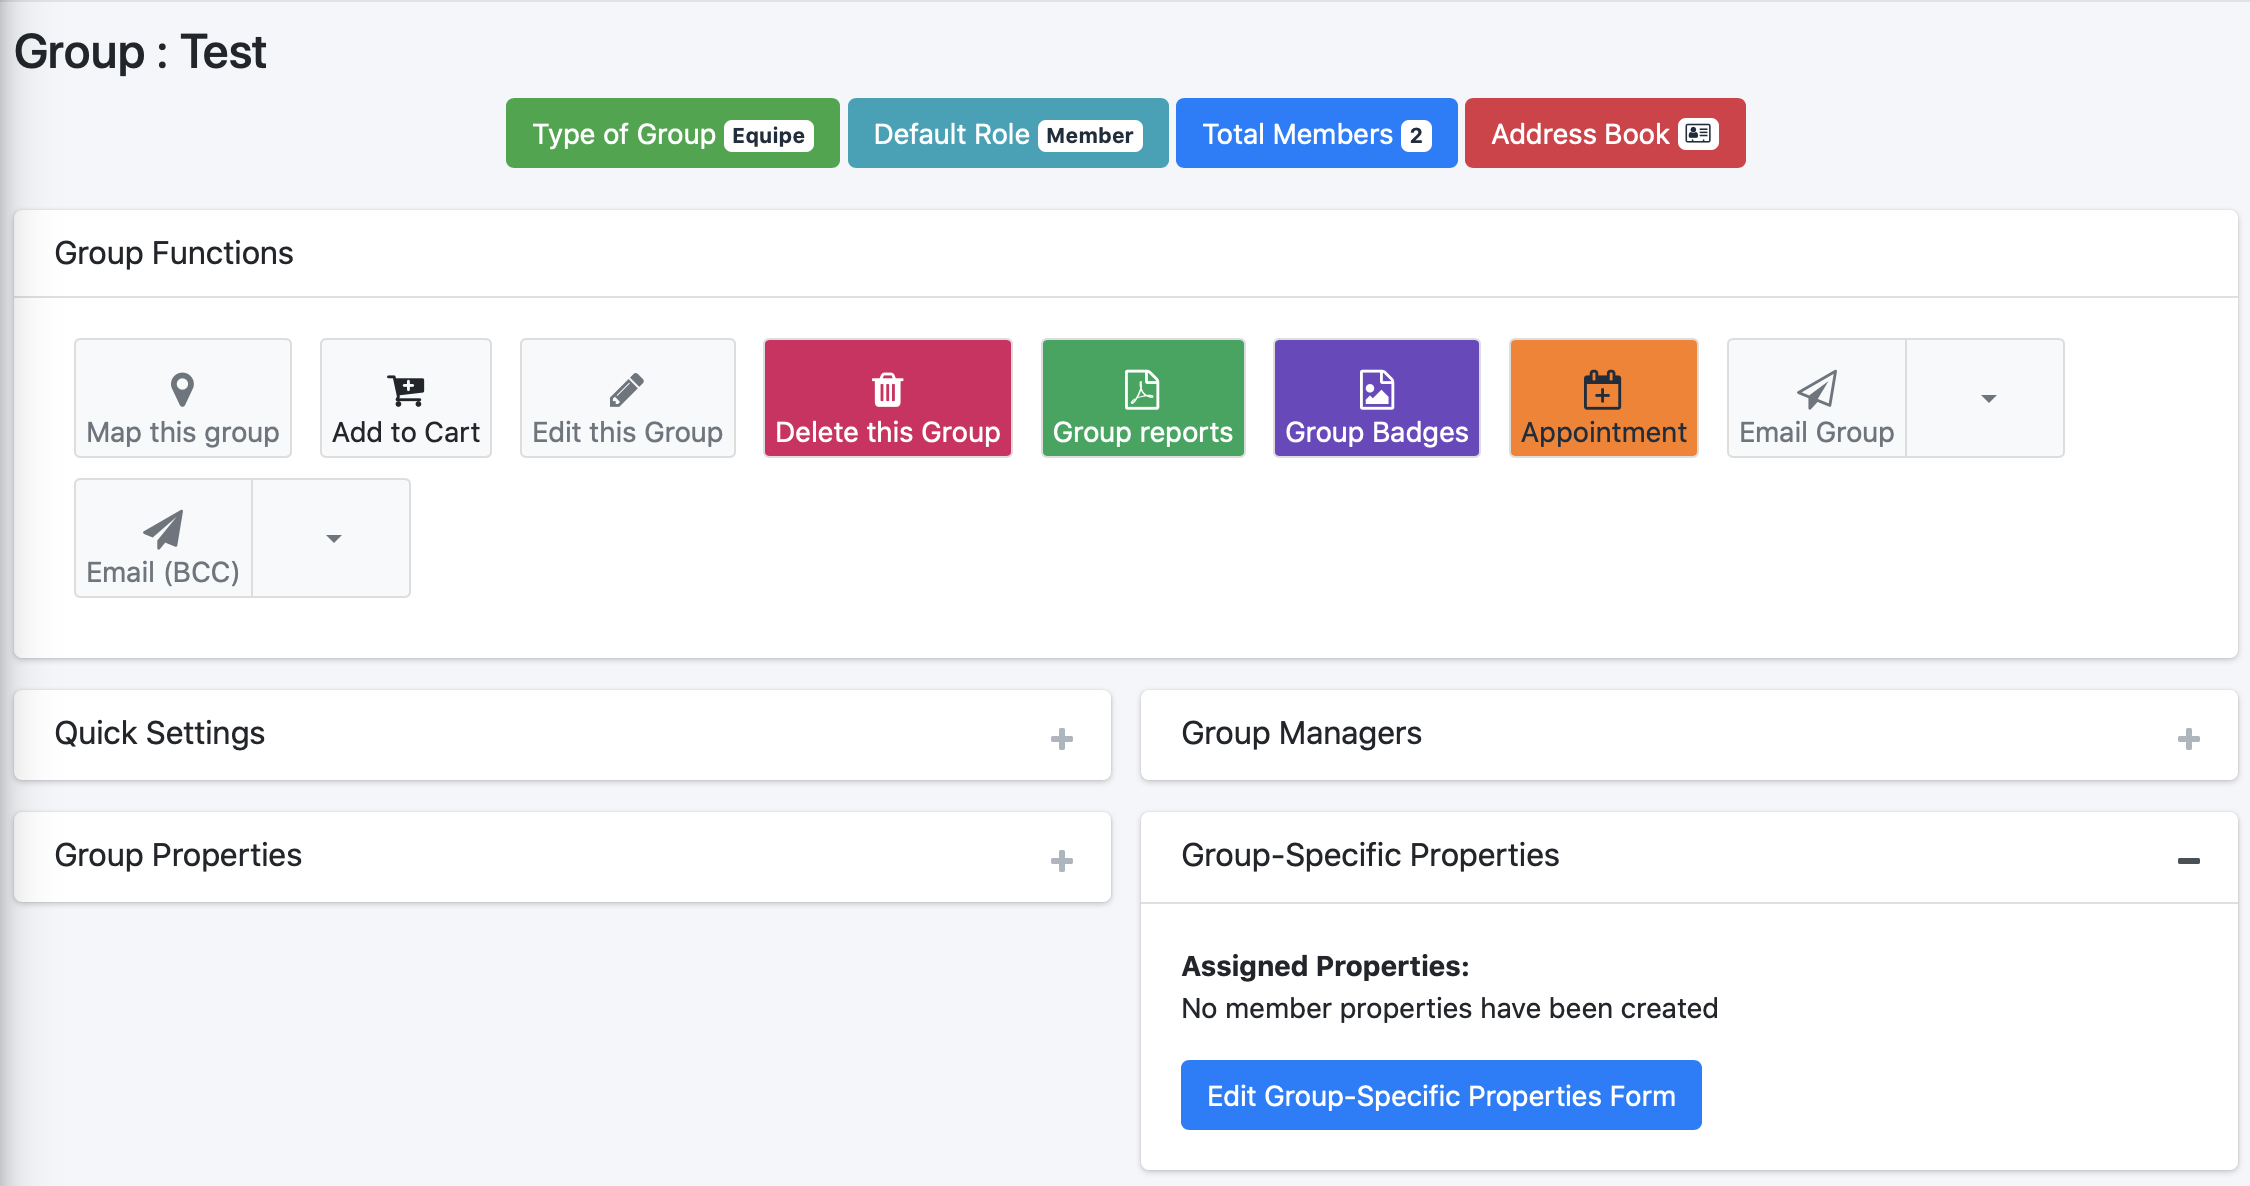This screenshot has height=1186, width=2250.
Task: Click the map pin icon for Map this group
Action: (x=182, y=389)
